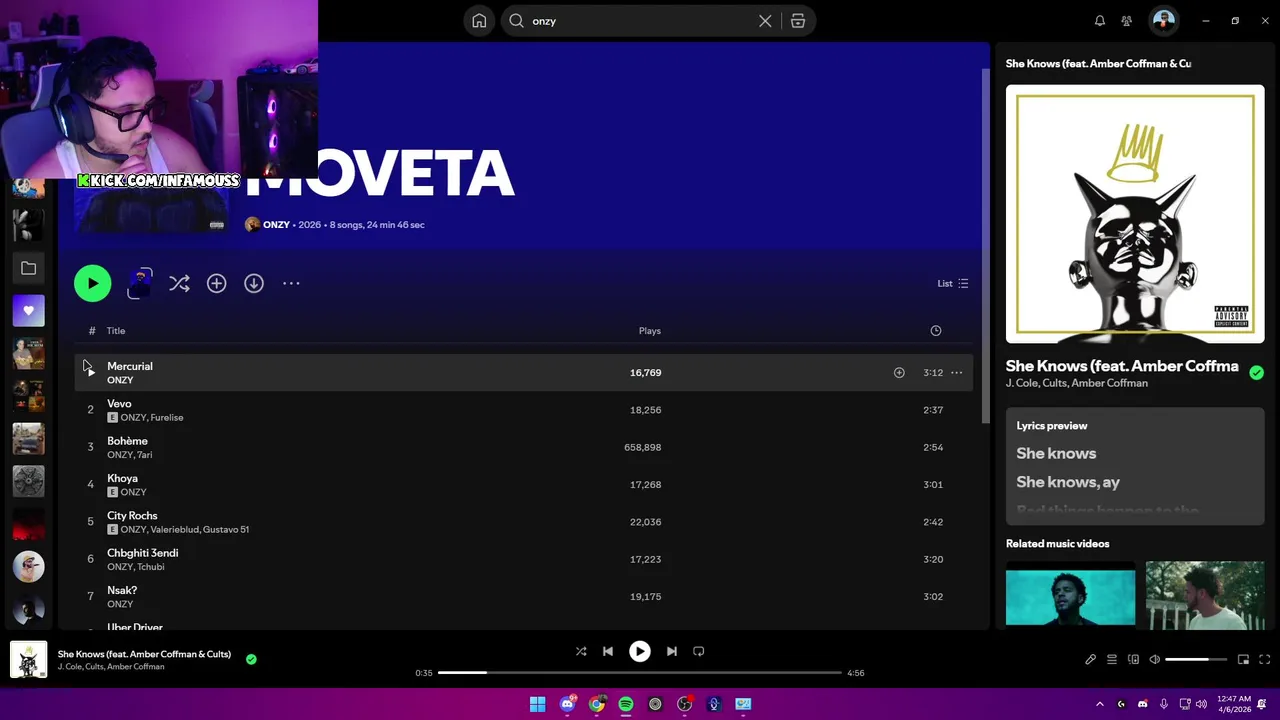1280x720 pixels.
Task: Play the MOVETA album with green button
Action: pyautogui.click(x=92, y=283)
